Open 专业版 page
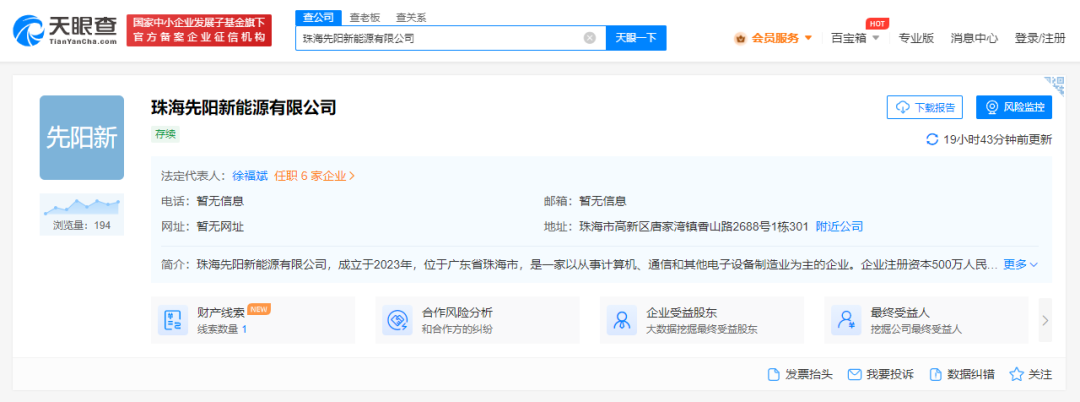This screenshot has height=402, width=1080. point(916,38)
